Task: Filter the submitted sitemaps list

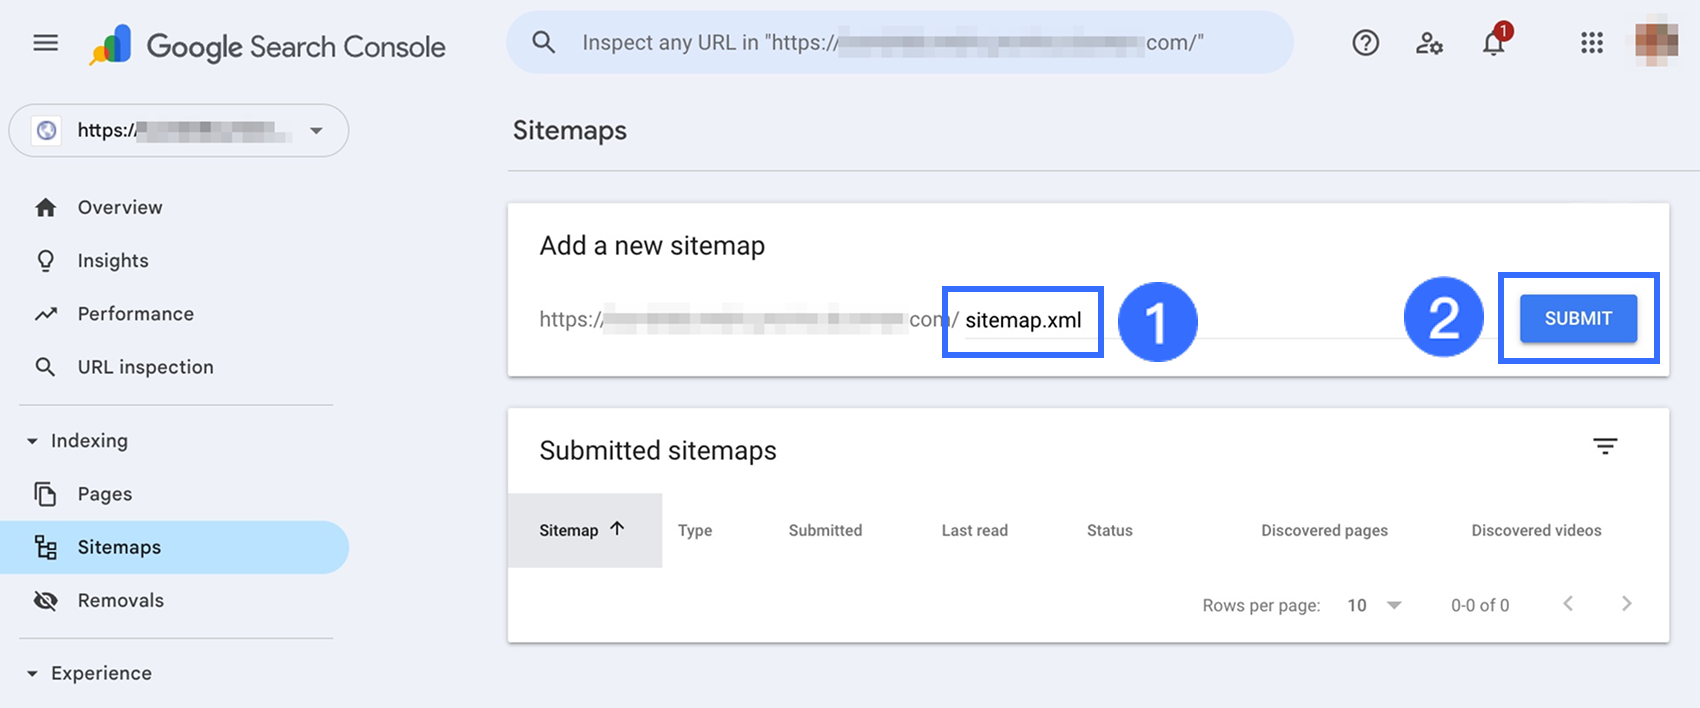Action: point(1604,447)
